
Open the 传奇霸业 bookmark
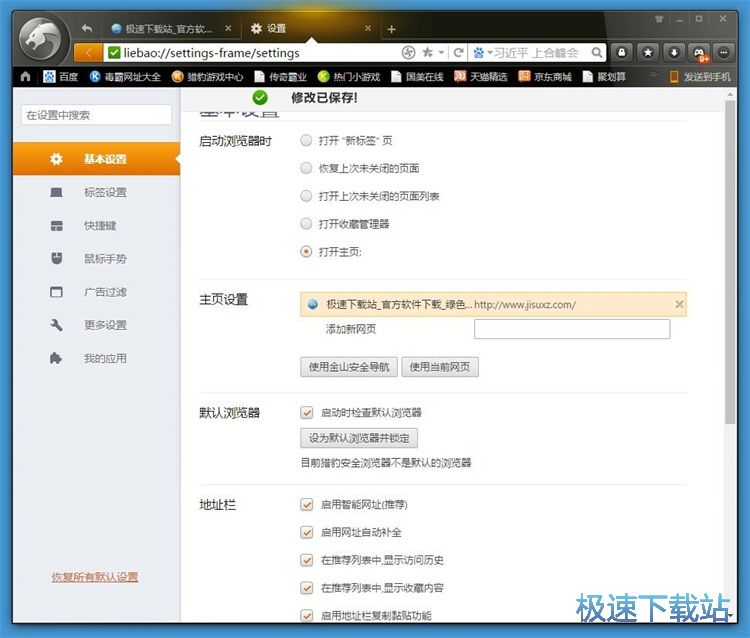pyautogui.click(x=280, y=77)
